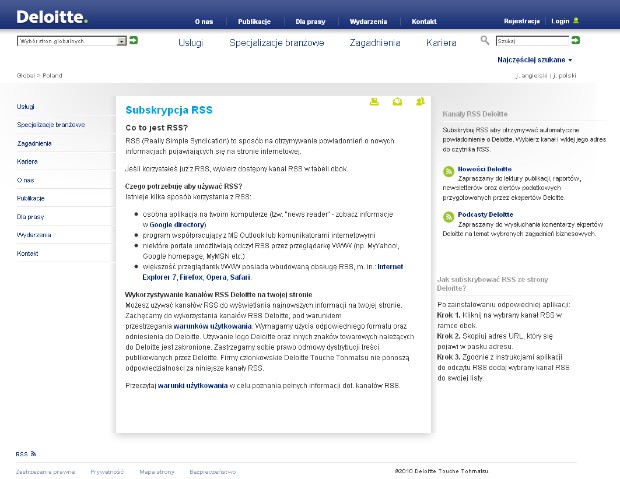Open Mapa strony footer link
Image resolution: width=620 pixels, height=479 pixels.
point(157,472)
